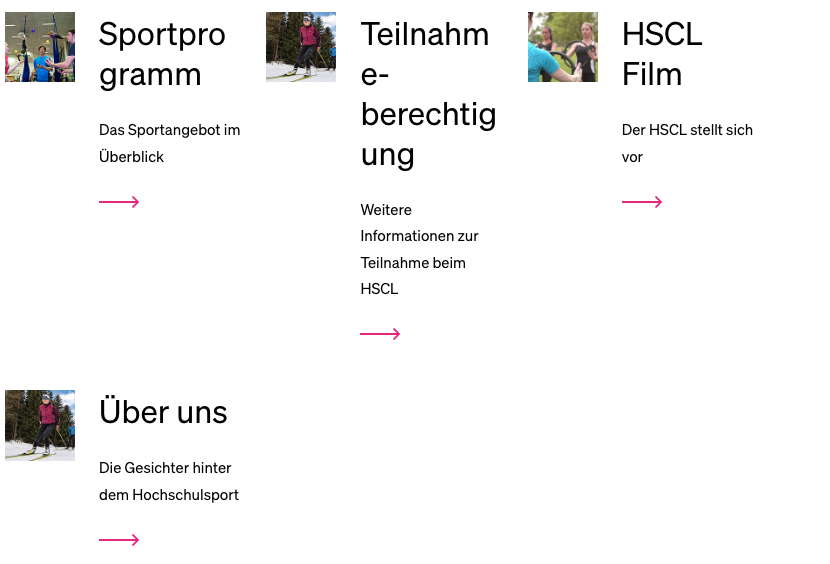Click 'Der HSCL stellt sich vor' text
The height and width of the screenshot is (564, 830).
tap(687, 144)
